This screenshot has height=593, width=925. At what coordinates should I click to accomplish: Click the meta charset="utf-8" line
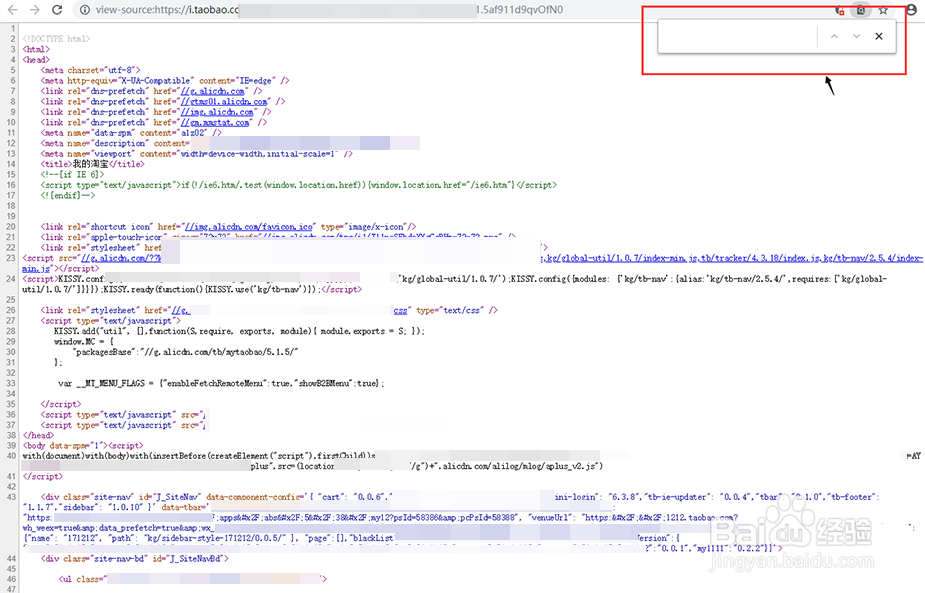point(90,70)
